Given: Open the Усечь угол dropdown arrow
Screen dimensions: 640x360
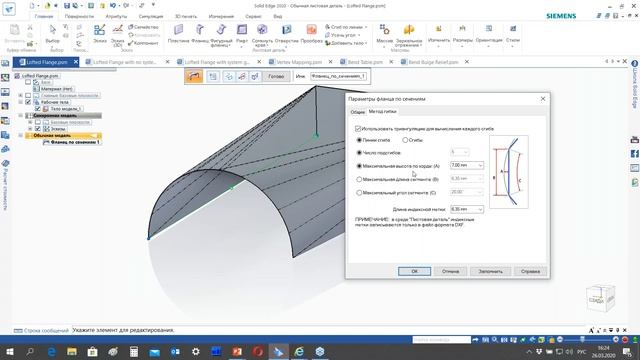Looking at the screenshot, I should click(x=359, y=35).
